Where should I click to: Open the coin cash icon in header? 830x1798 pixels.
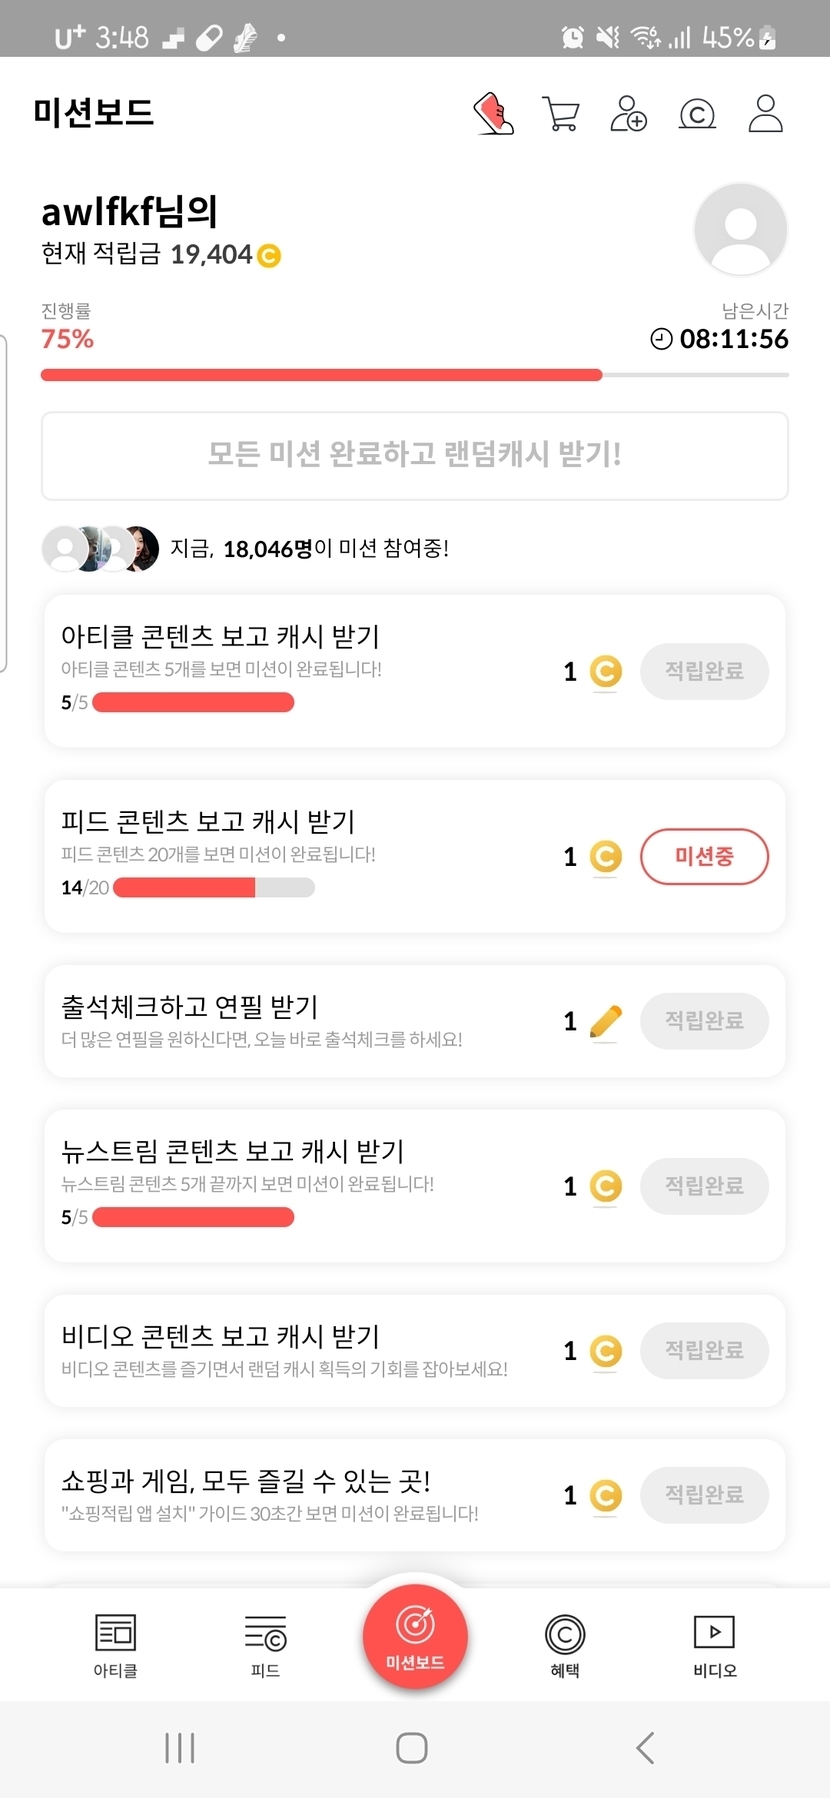(x=697, y=114)
